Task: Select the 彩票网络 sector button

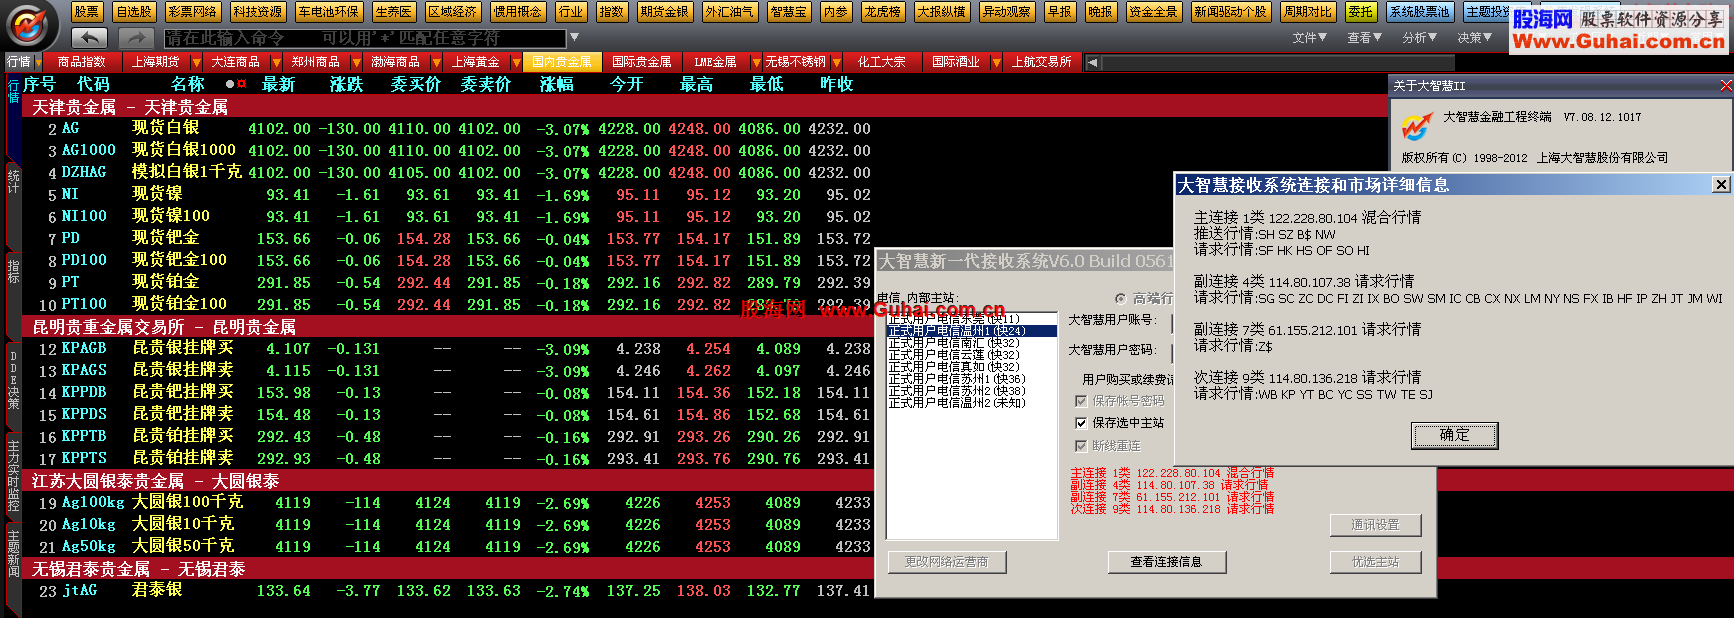Action: (x=192, y=12)
